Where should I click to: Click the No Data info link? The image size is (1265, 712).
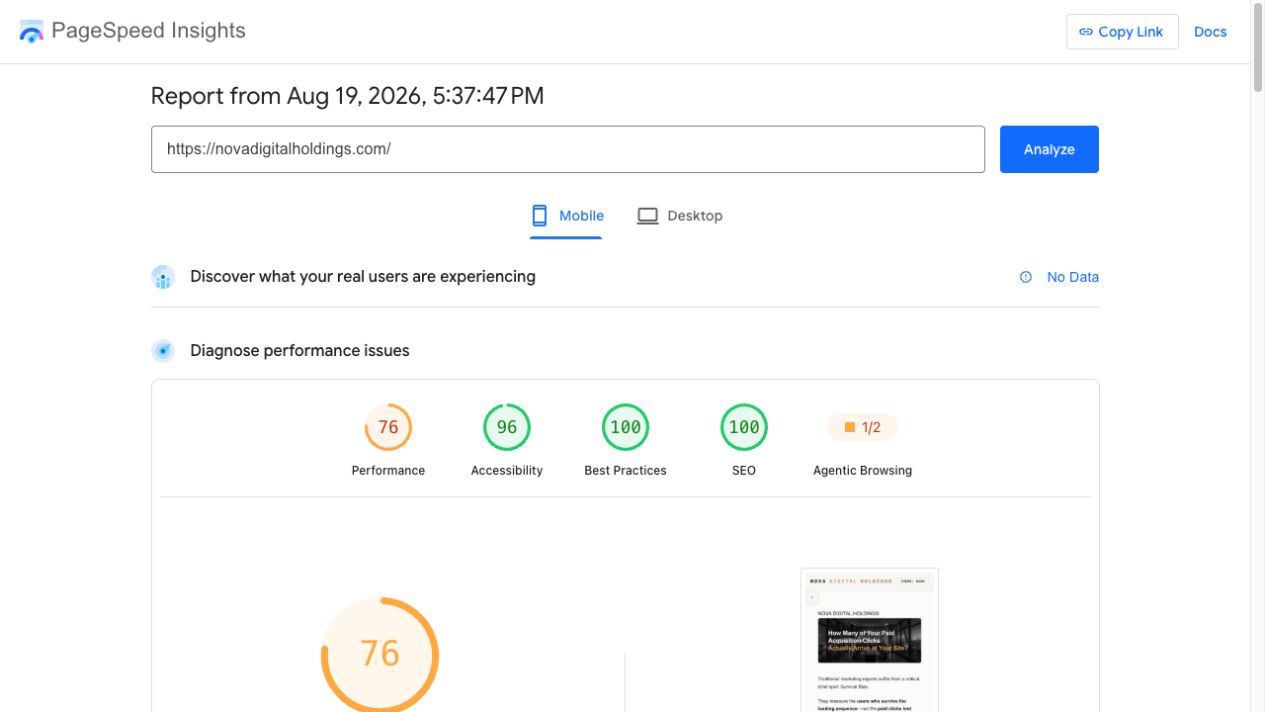tap(1059, 277)
